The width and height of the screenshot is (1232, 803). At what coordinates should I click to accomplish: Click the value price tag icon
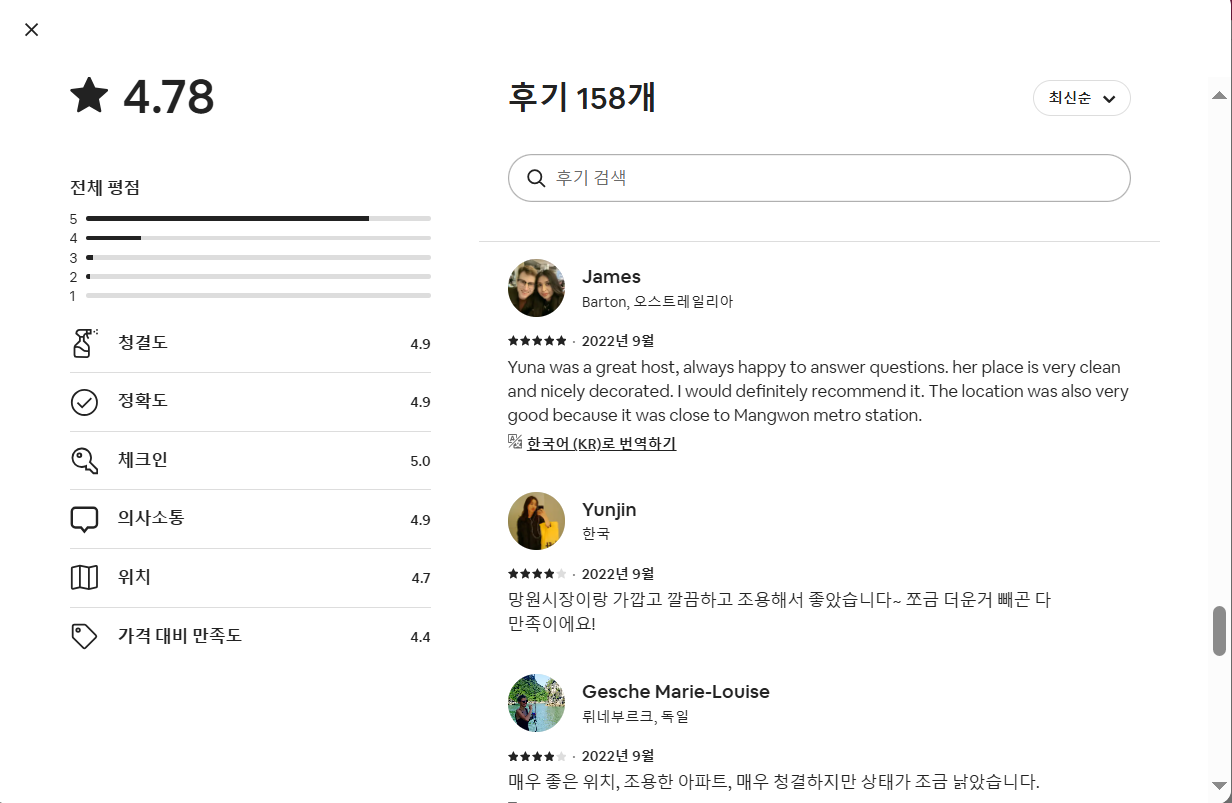click(x=84, y=637)
